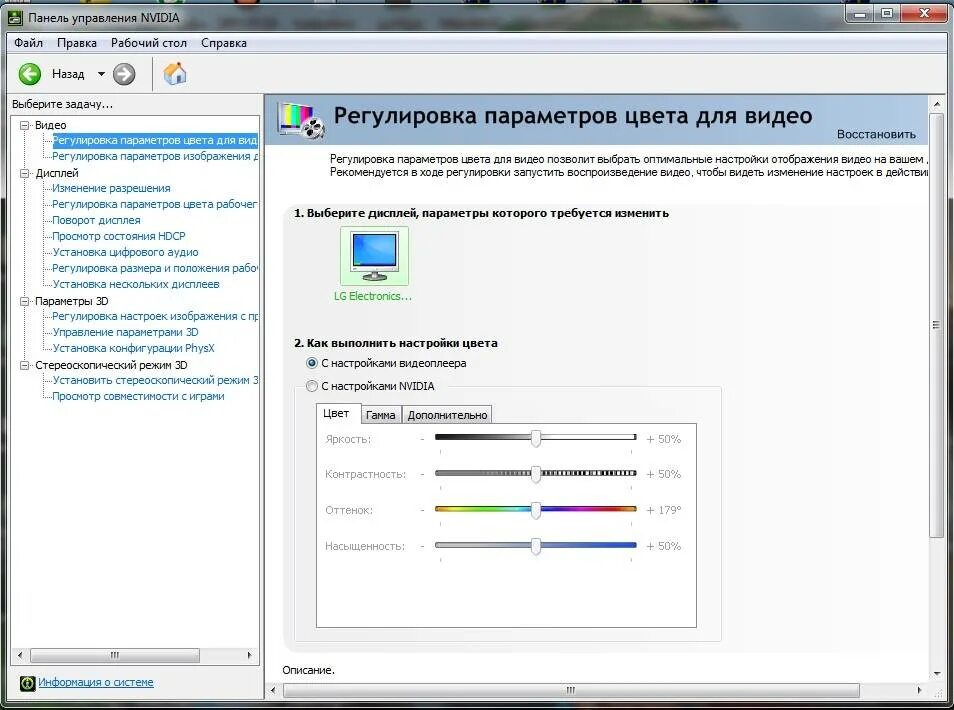The image size is (954, 710).
Task: Click main panel scroll-right arrow
Action: coord(919,691)
